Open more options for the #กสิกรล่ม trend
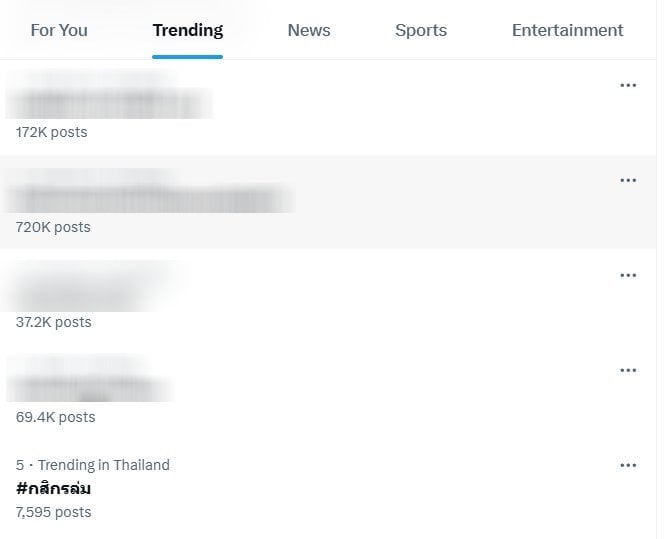Screen dimensions: 666x539 pyautogui.click(x=628, y=466)
